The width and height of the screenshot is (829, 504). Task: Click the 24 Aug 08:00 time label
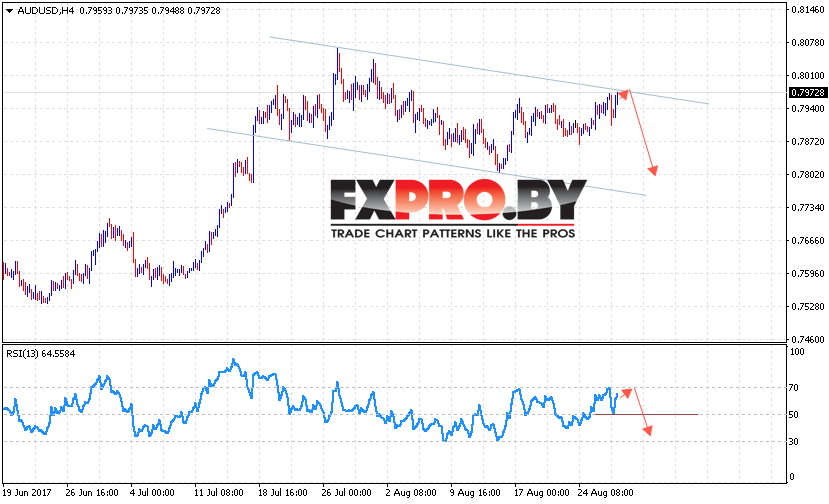(x=606, y=493)
